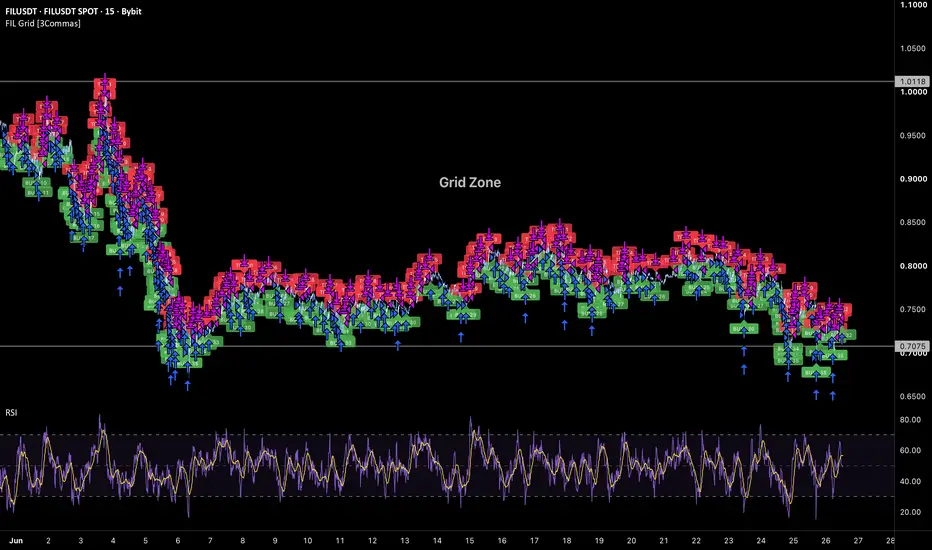
Task: Click date 15 on the time axis
Action: [x=470, y=540]
